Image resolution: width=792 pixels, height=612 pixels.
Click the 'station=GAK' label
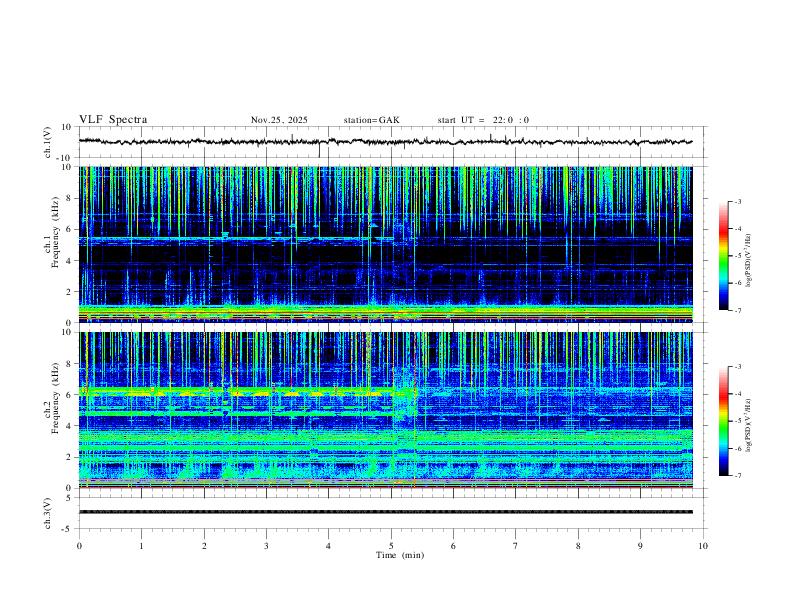372,120
